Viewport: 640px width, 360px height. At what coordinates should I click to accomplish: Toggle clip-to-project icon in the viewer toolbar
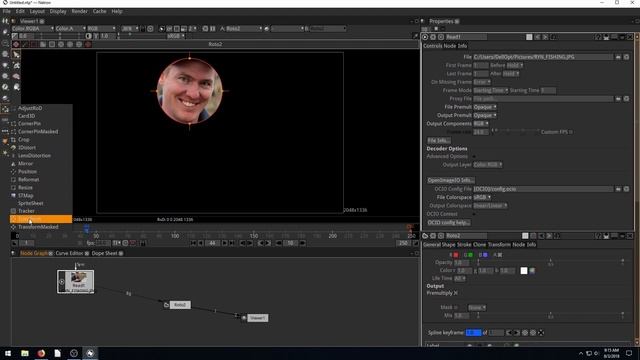click(162, 29)
